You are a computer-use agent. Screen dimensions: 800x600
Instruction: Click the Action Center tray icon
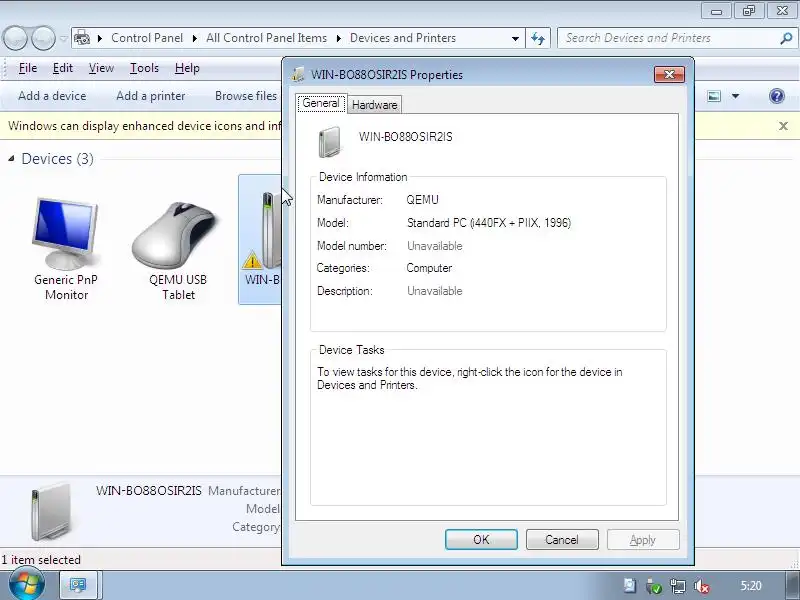coord(630,586)
